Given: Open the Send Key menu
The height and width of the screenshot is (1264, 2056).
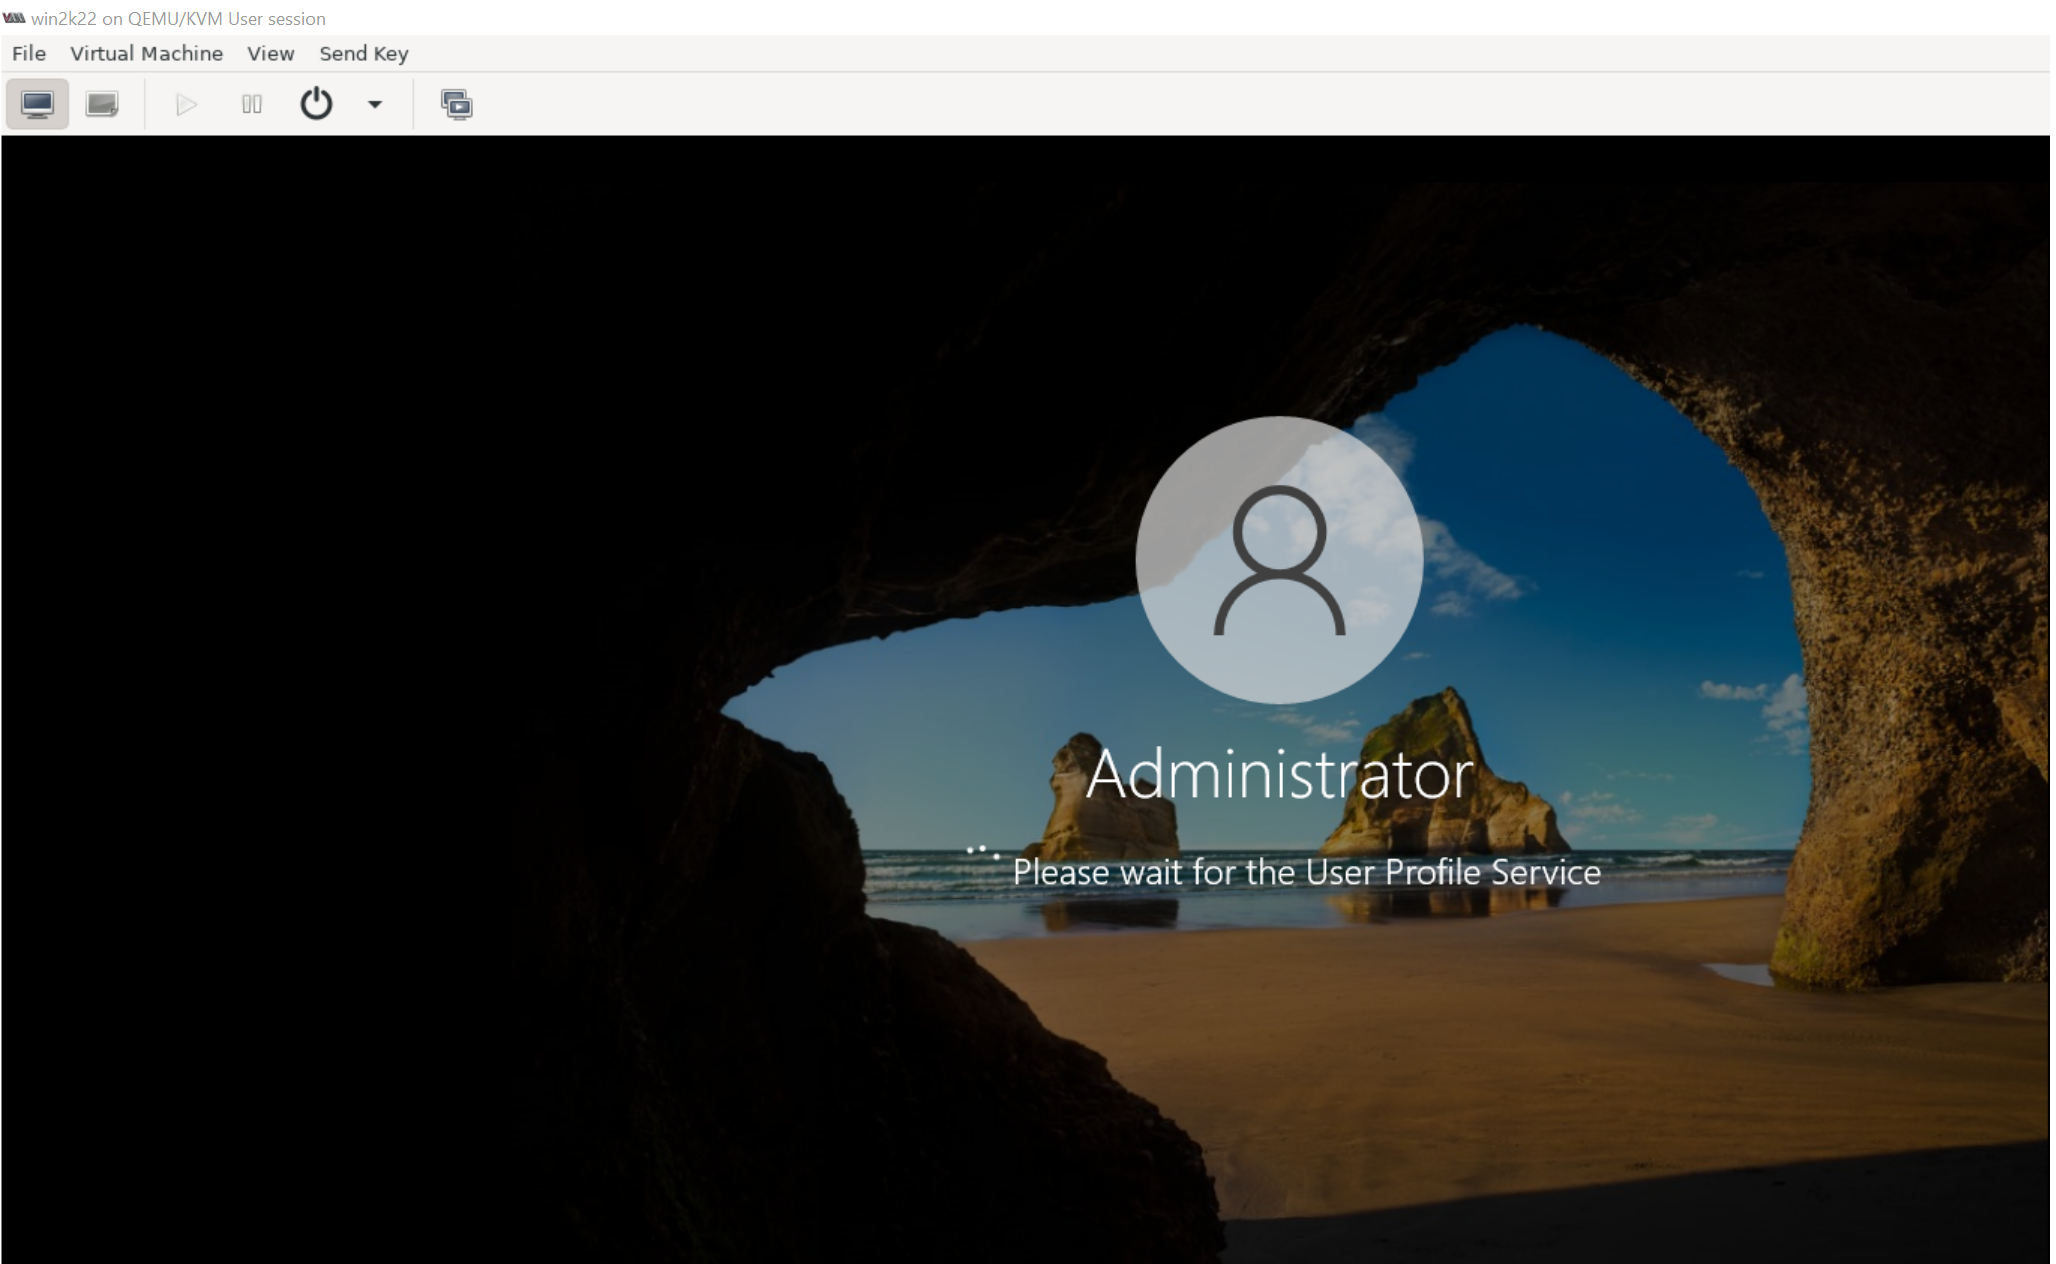Looking at the screenshot, I should [364, 54].
